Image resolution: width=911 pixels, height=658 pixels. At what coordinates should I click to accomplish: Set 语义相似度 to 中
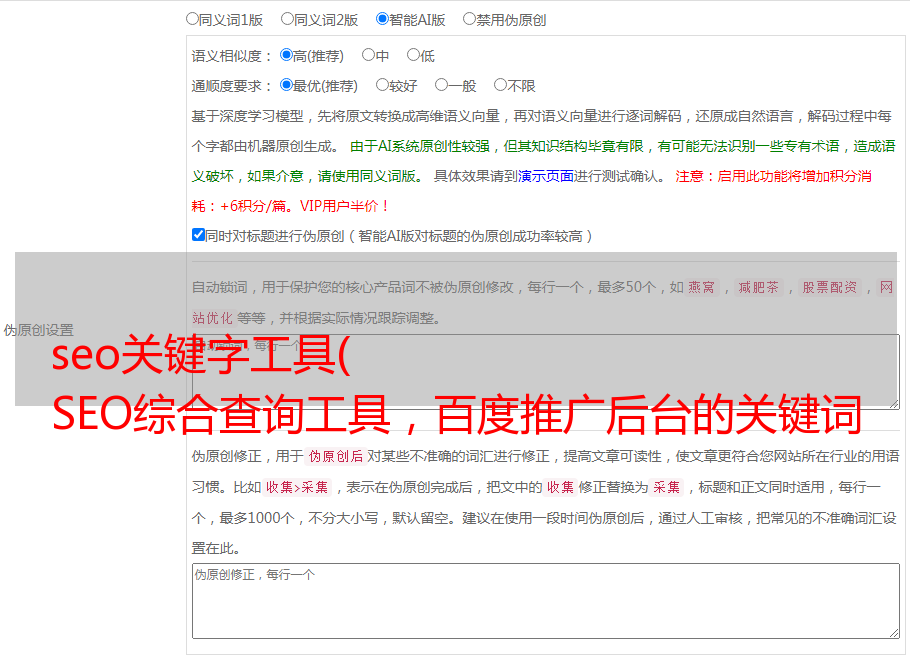point(368,55)
